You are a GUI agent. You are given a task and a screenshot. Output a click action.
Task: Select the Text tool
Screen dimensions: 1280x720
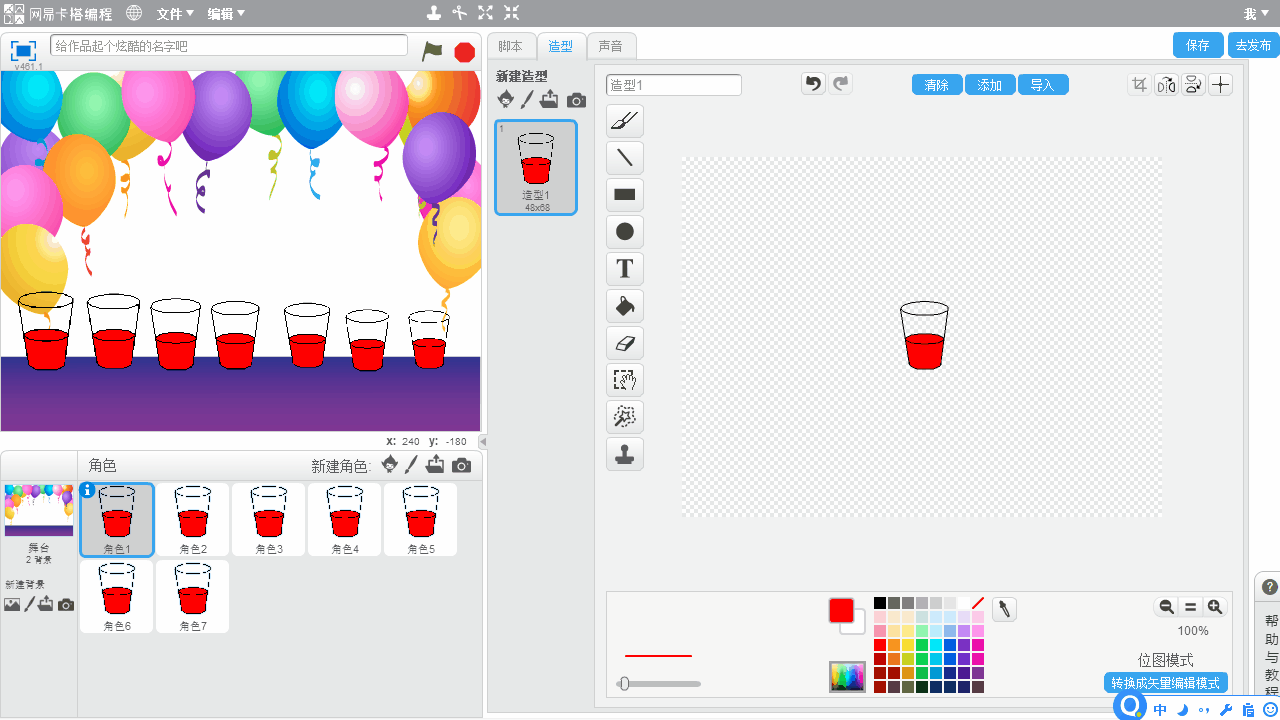coord(625,269)
